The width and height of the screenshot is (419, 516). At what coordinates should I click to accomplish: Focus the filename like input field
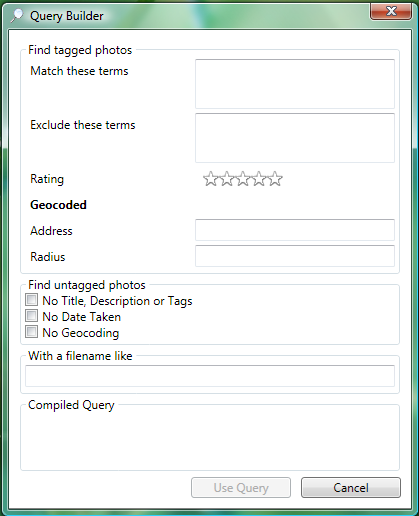pyautogui.click(x=210, y=376)
